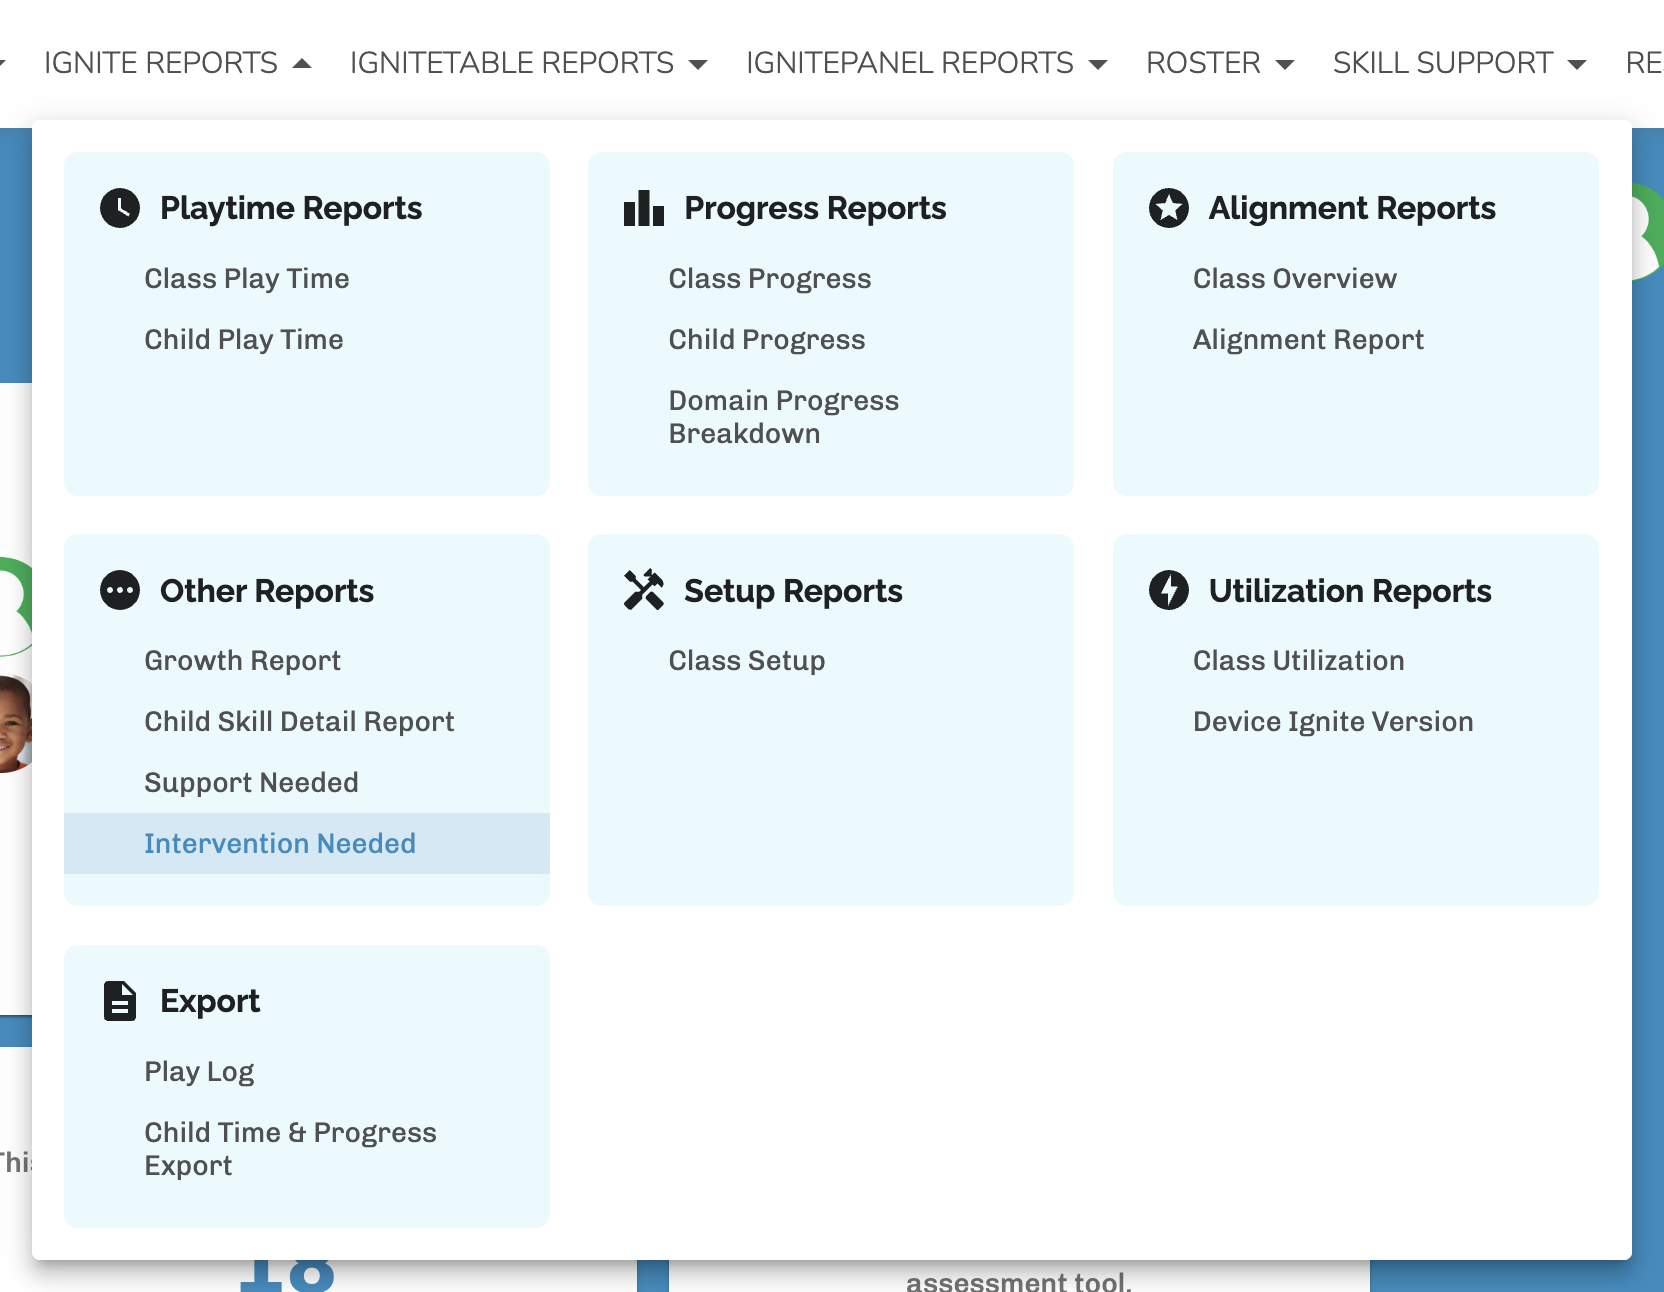Click the star icon beside Alignment Reports
The width and height of the screenshot is (1664, 1292).
point(1169,208)
